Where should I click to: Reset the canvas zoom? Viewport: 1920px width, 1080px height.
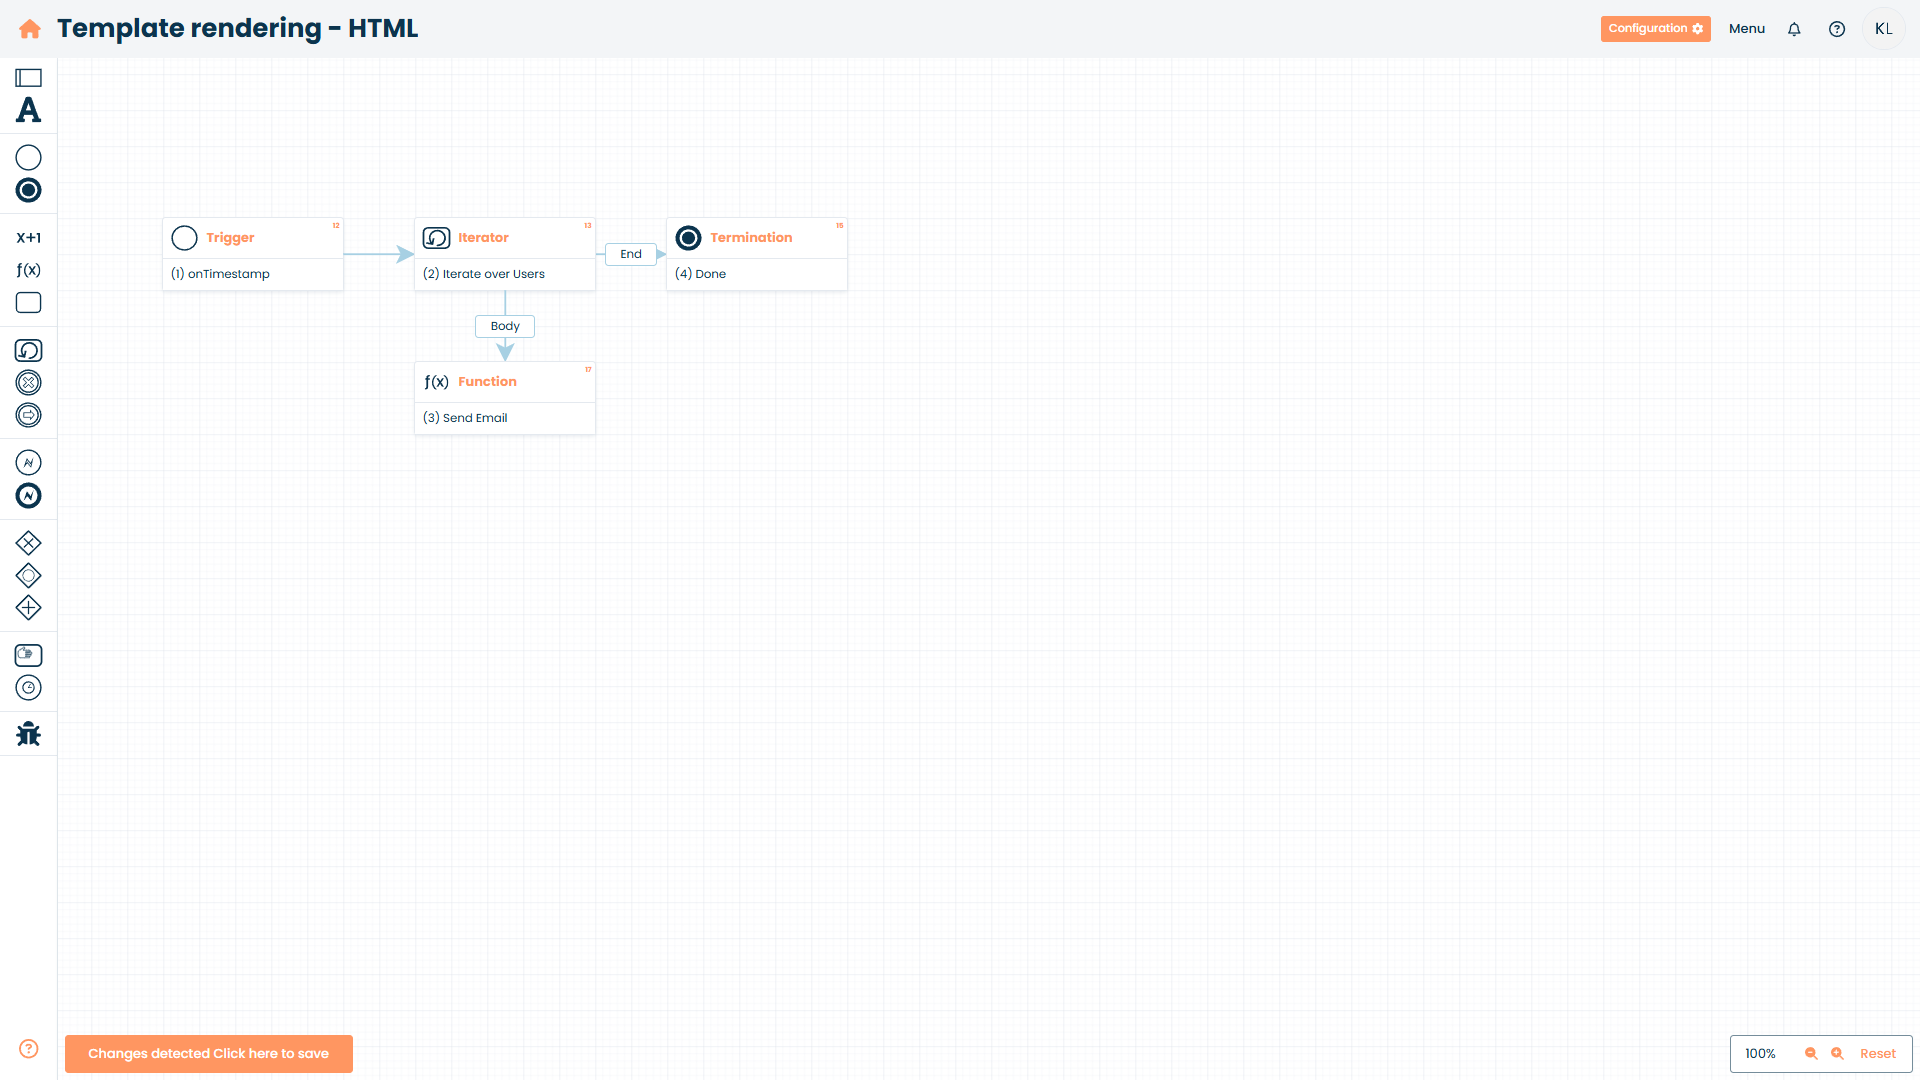pyautogui.click(x=1877, y=1054)
